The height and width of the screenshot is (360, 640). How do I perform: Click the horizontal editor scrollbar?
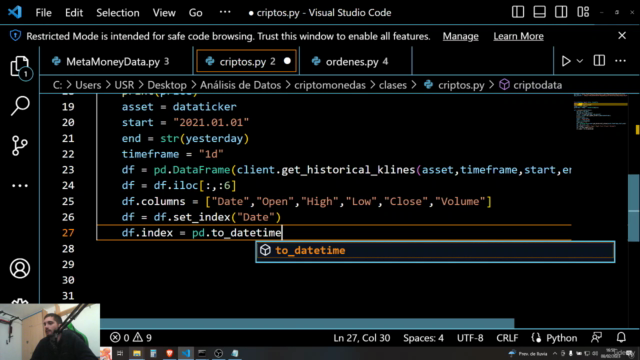307,323
